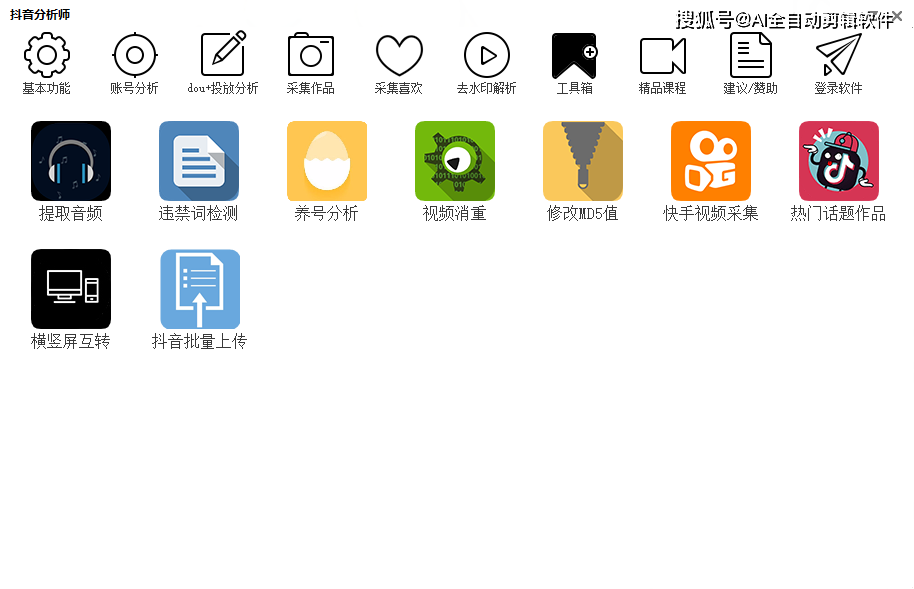Open the dou+投放分析 section
Screen dimensions: 914x589
coord(223,63)
